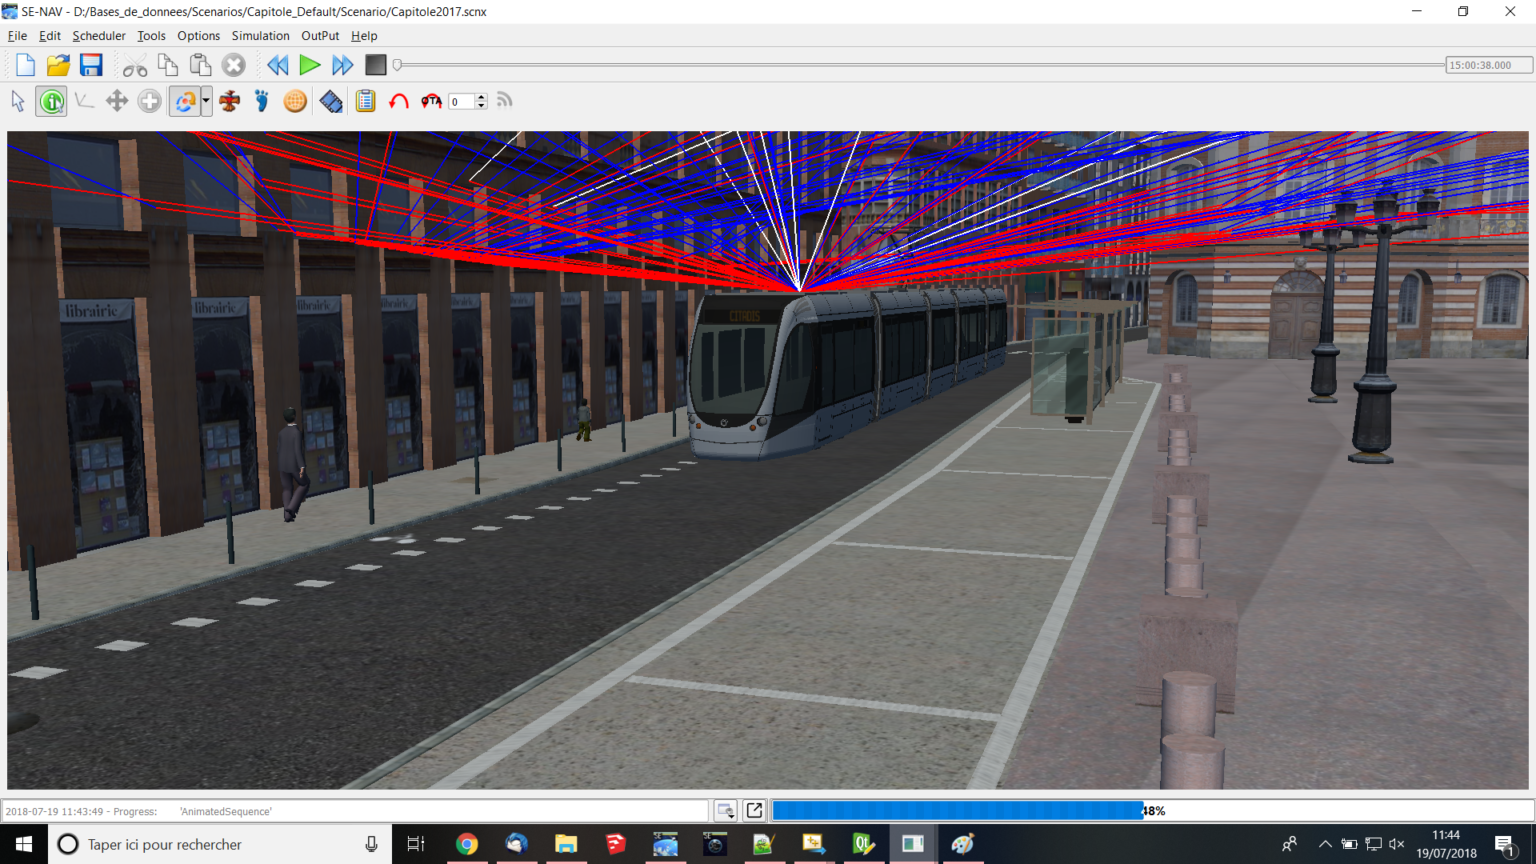This screenshot has height=864, width=1536.
Task: Toggle the rotate view mode button
Action: click(x=184, y=101)
